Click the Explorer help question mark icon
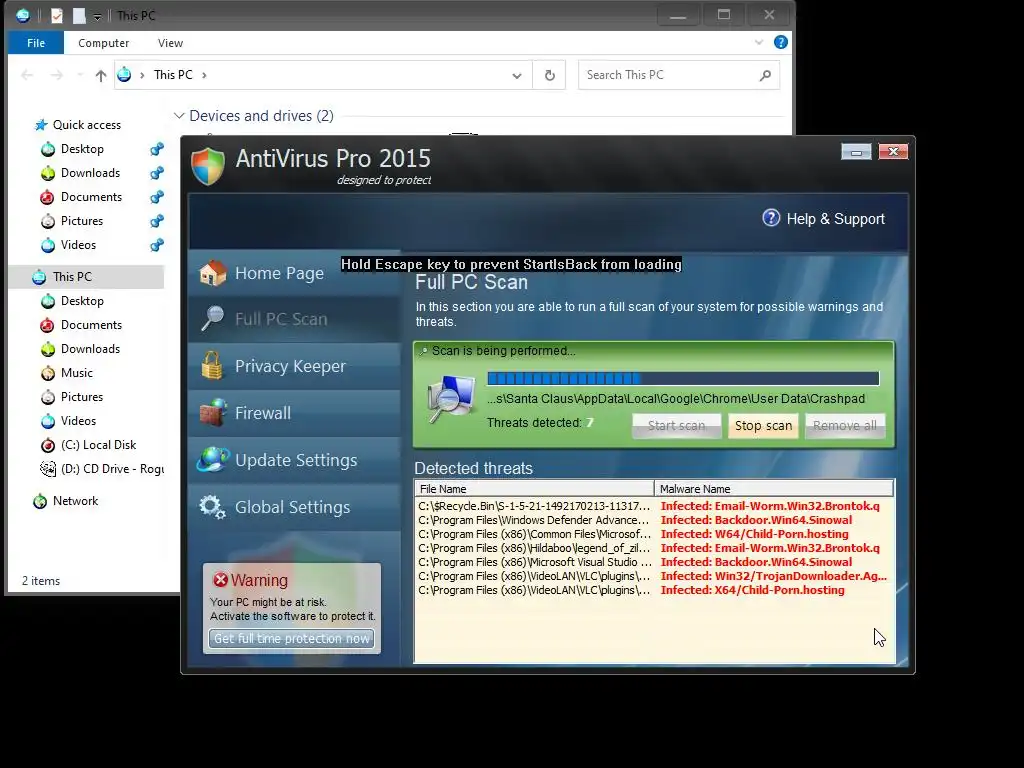 pyautogui.click(x=780, y=42)
